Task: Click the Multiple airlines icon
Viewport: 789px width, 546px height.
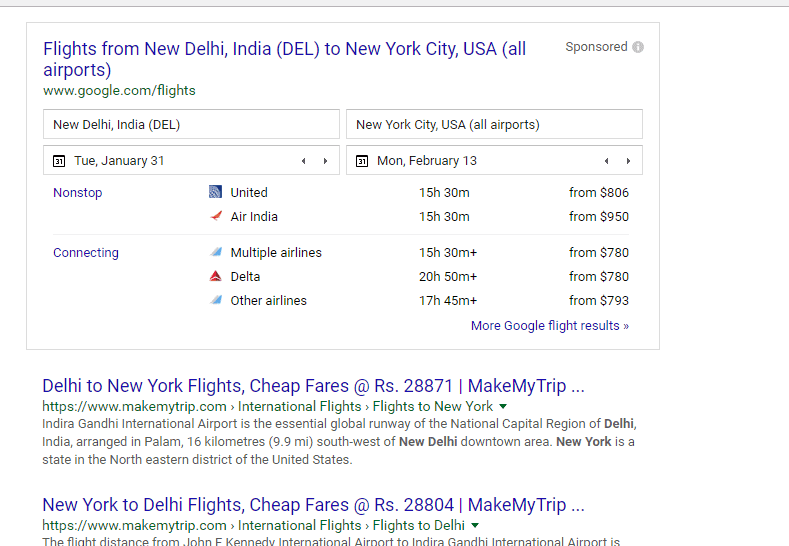Action: [216, 252]
